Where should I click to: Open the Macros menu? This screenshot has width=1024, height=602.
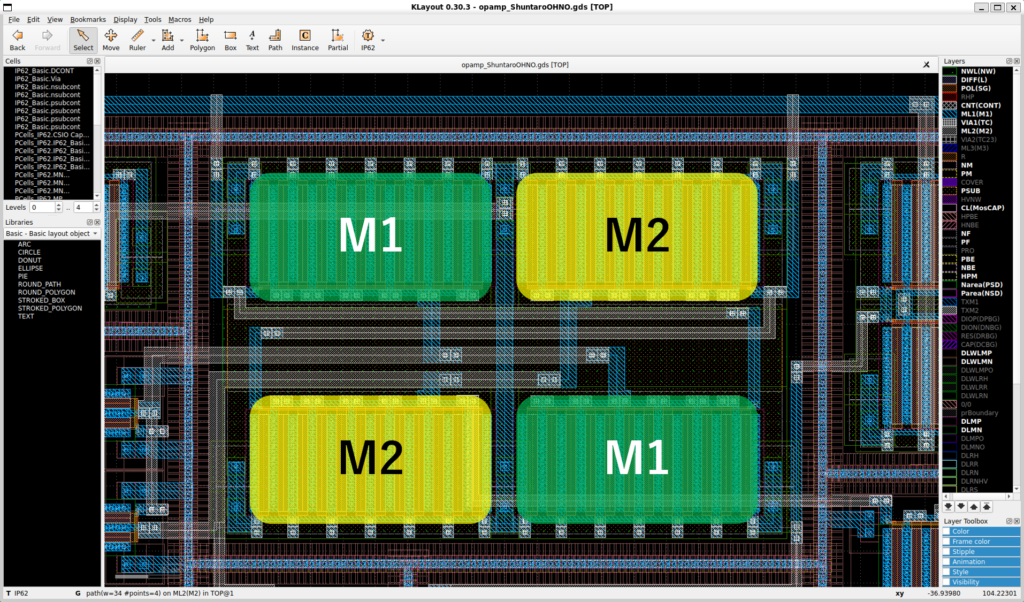180,19
